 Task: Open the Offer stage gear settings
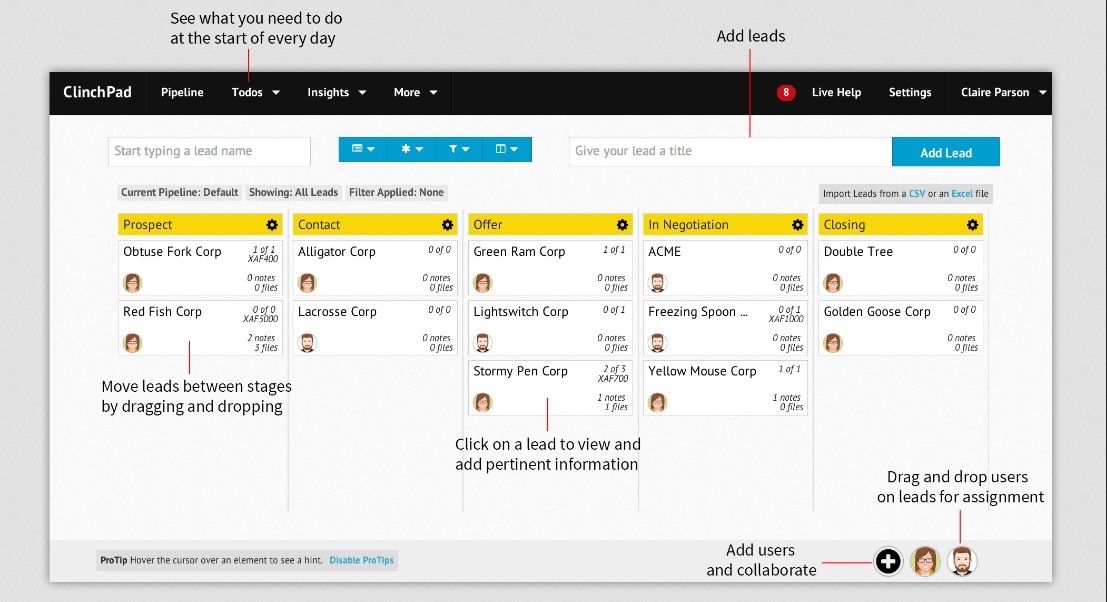tap(622, 224)
